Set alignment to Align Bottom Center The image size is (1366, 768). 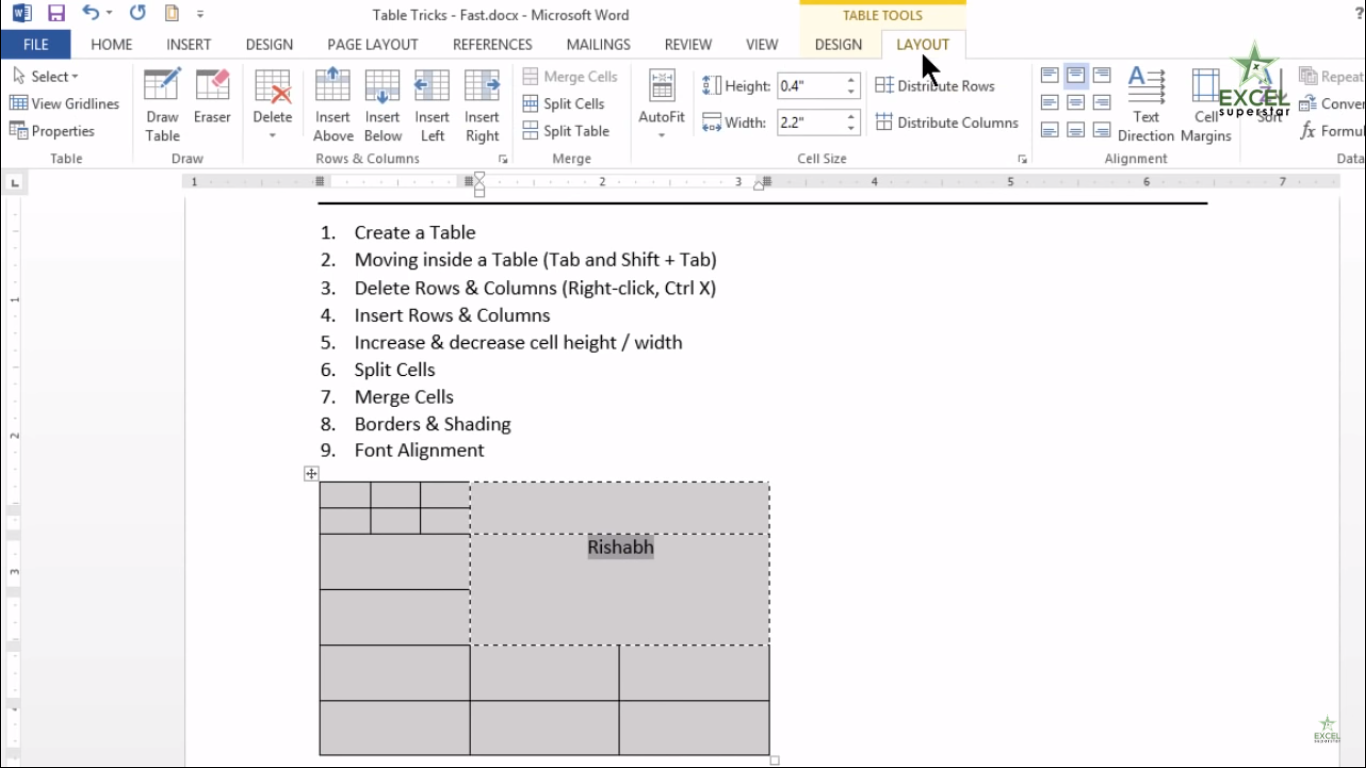1076,129
